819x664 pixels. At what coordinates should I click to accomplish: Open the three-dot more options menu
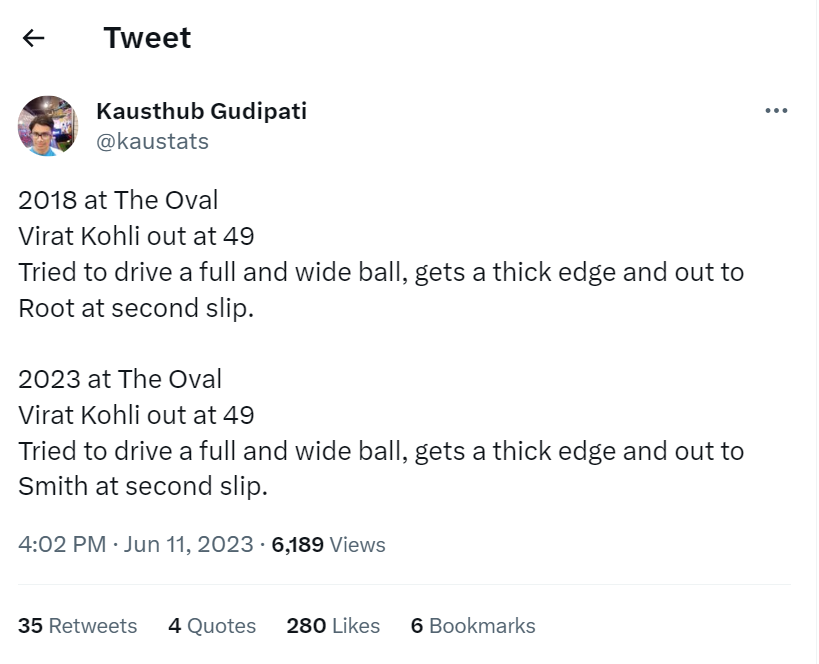click(x=775, y=111)
